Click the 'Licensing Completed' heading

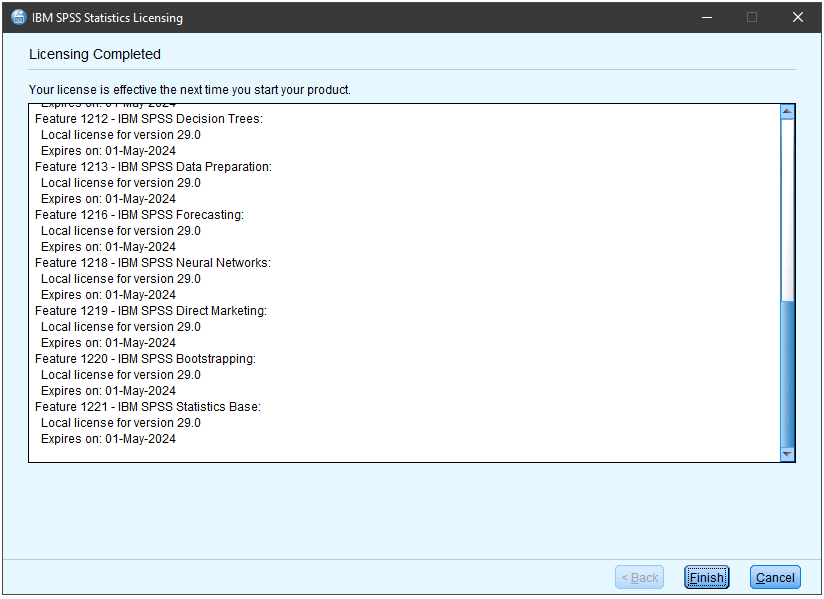tap(95, 54)
